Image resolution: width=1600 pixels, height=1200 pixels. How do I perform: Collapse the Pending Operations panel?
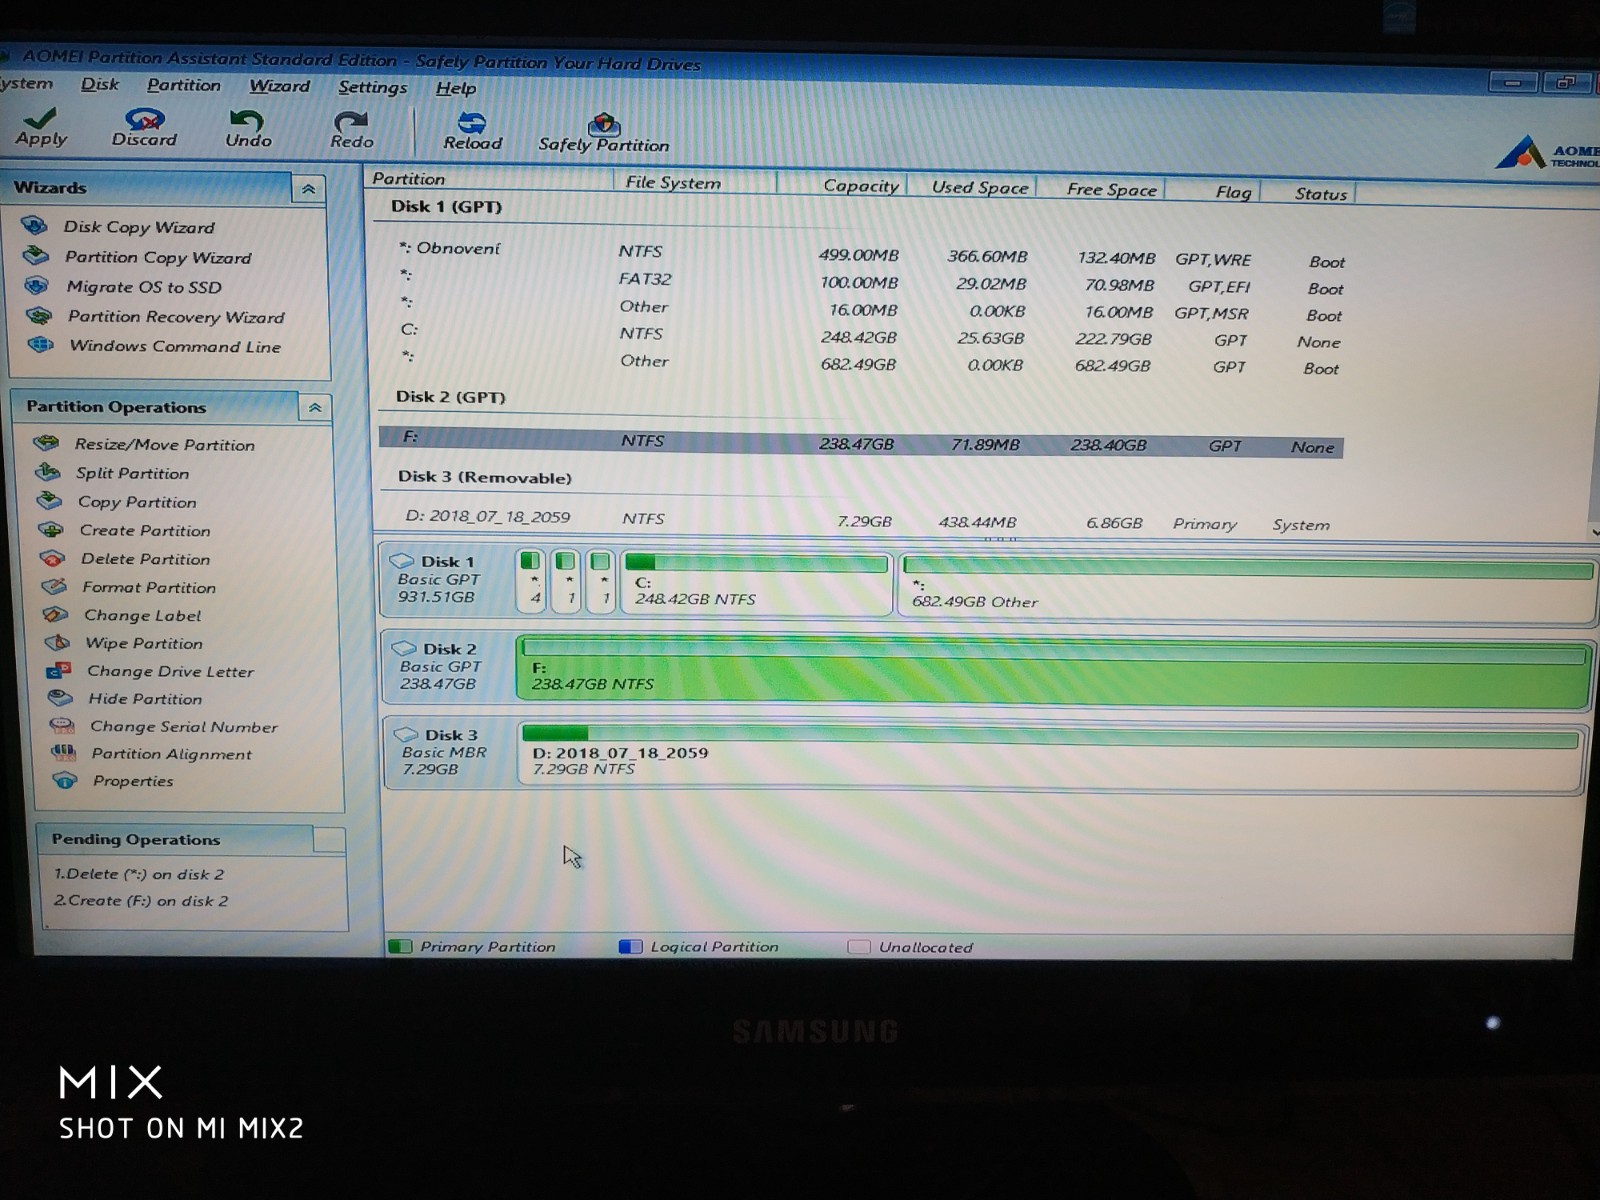pos(329,840)
